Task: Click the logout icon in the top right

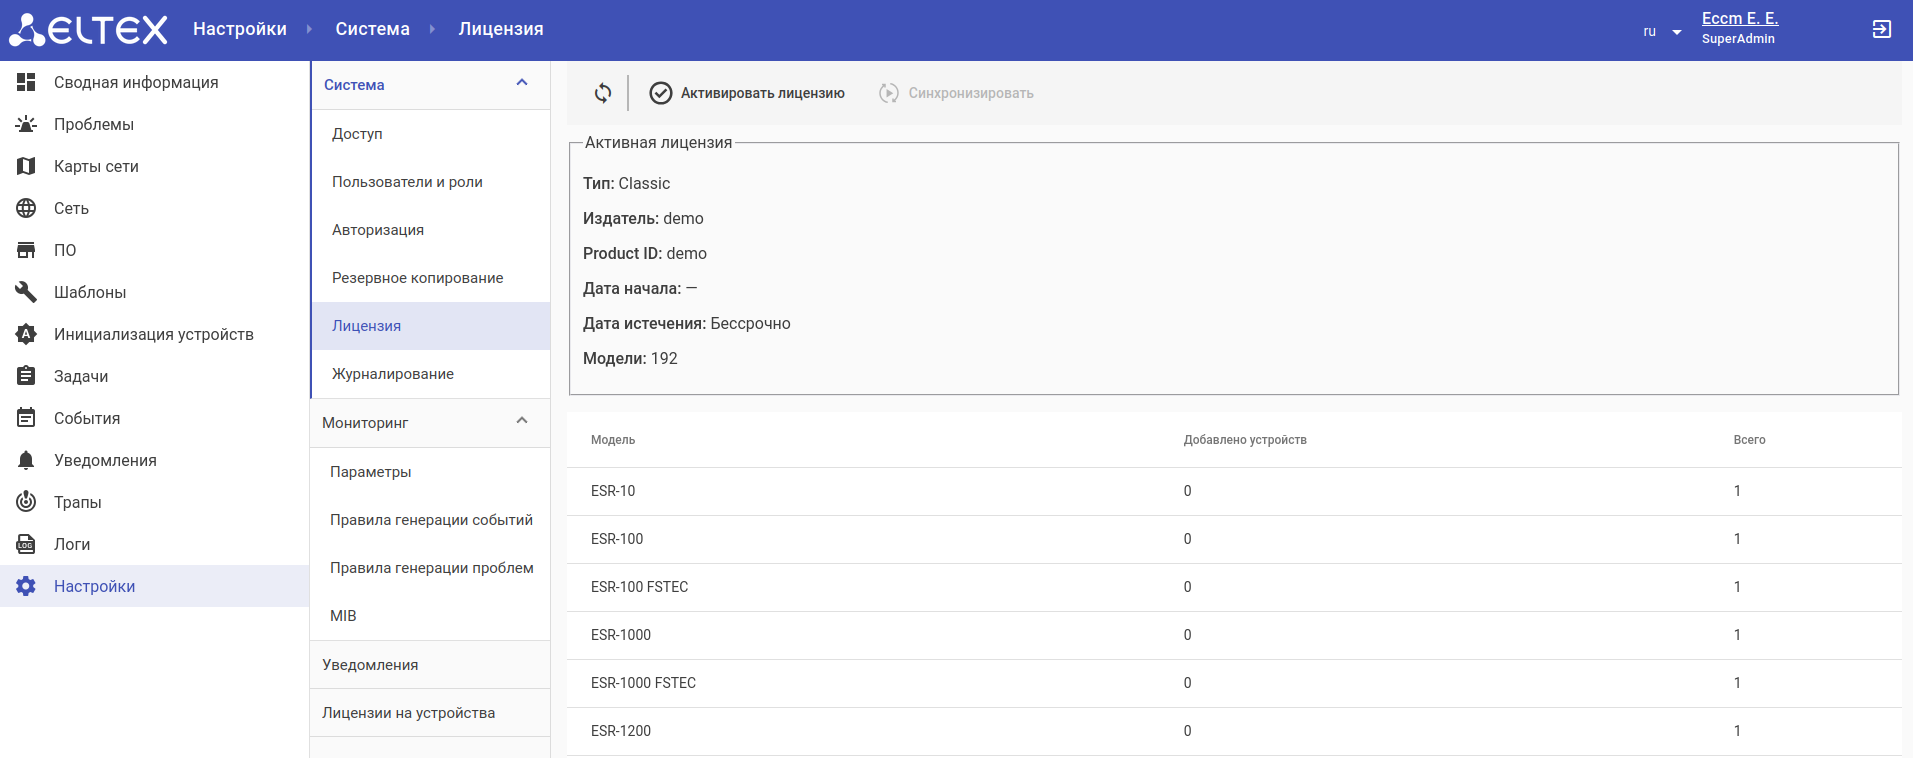Action: (1881, 30)
